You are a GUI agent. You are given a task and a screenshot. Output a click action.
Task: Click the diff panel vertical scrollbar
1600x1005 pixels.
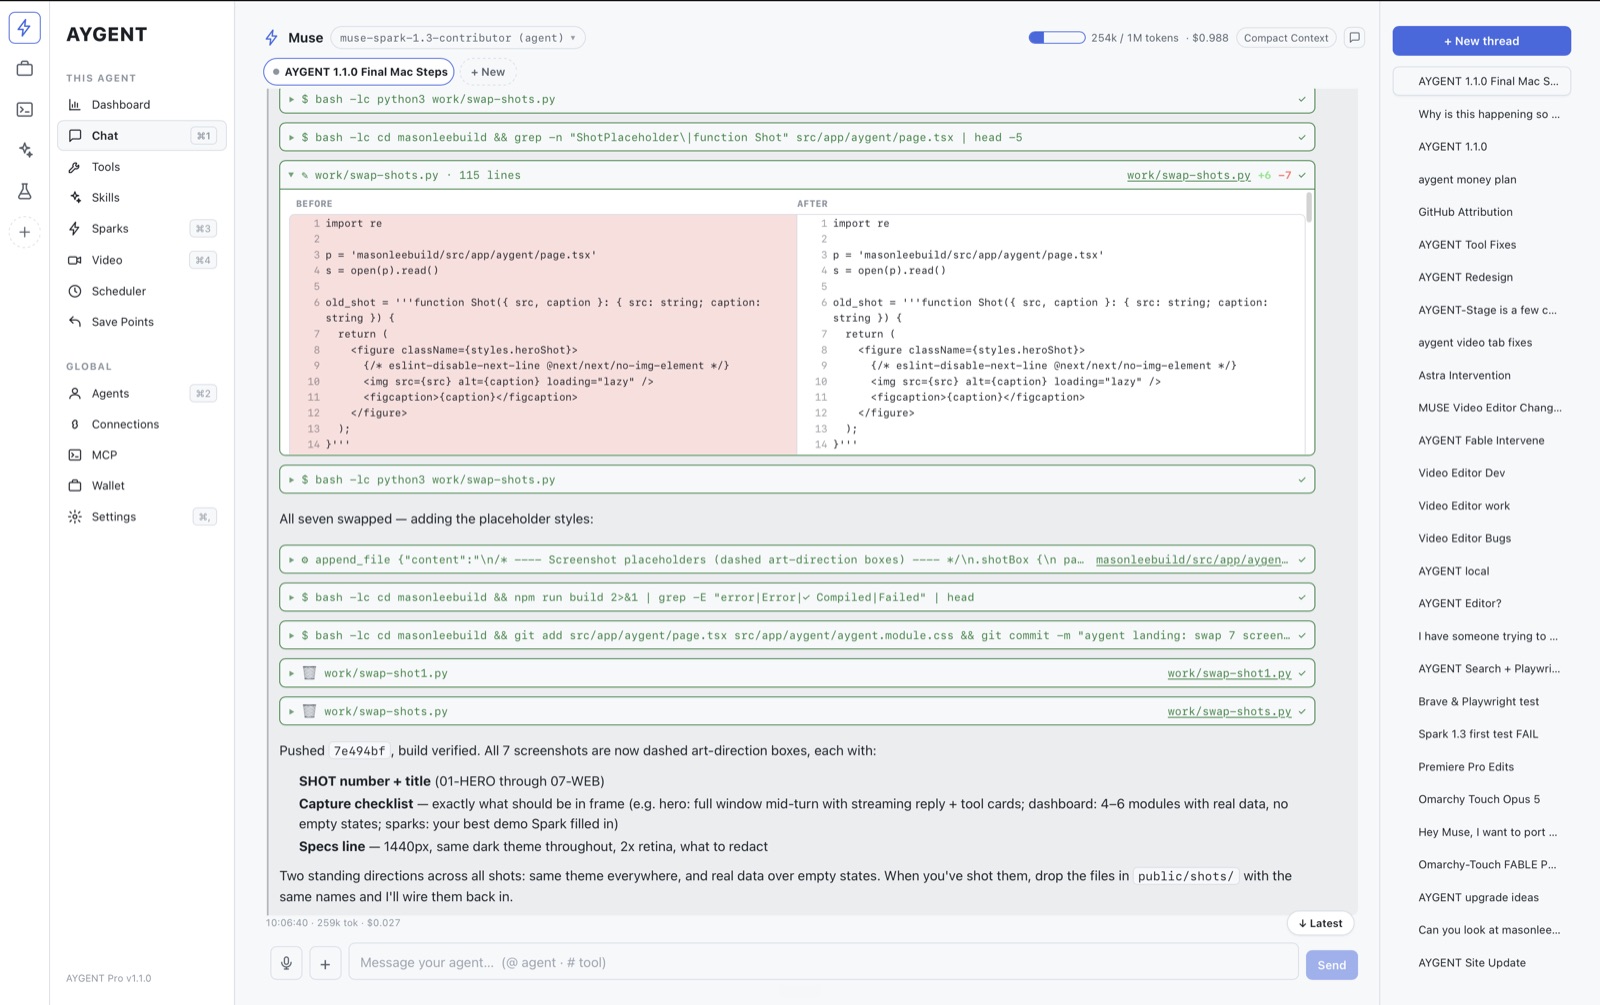1308,208
